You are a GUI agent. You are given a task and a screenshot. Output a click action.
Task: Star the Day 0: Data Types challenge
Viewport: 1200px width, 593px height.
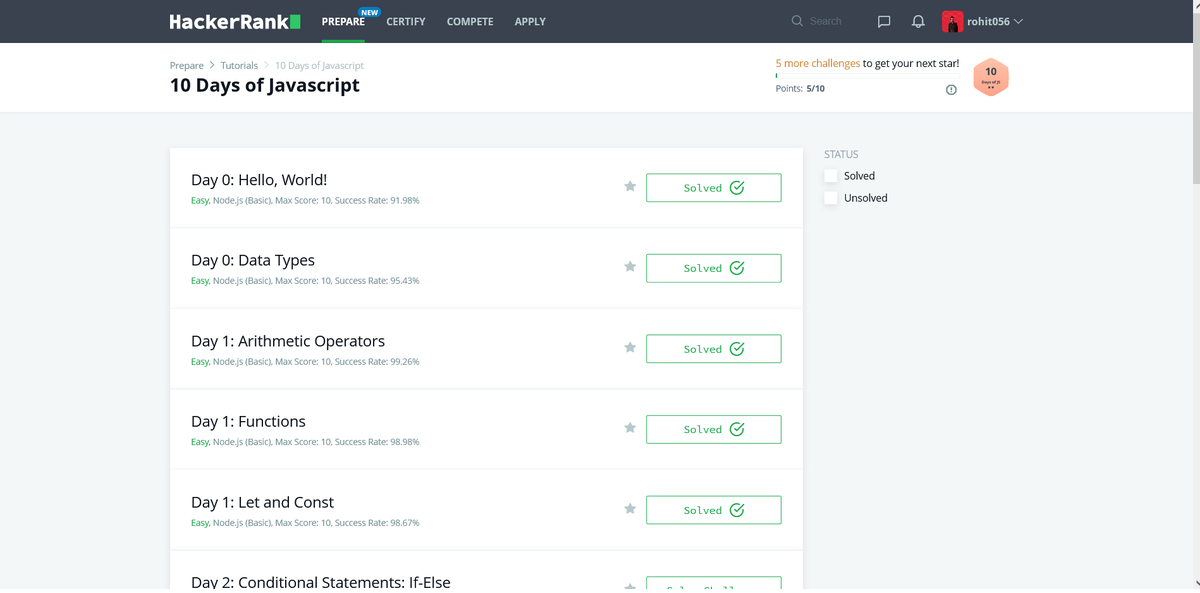630,267
